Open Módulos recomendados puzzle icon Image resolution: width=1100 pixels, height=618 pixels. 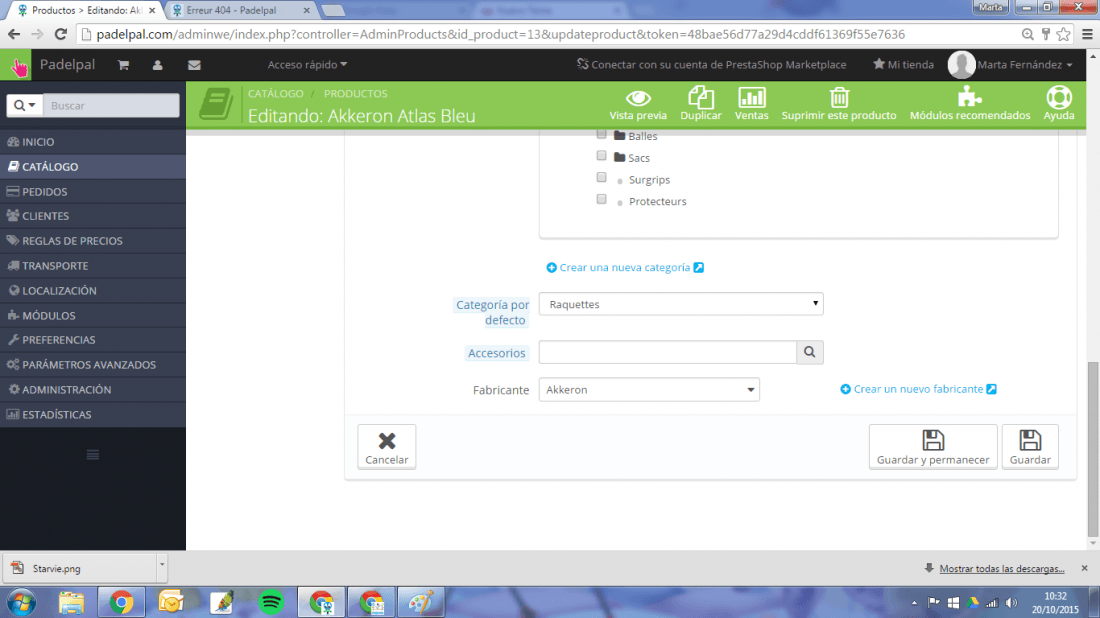tap(970, 105)
